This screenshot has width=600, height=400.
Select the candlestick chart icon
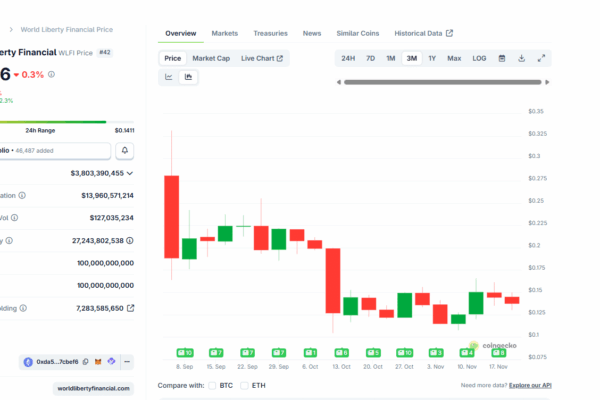click(x=188, y=77)
